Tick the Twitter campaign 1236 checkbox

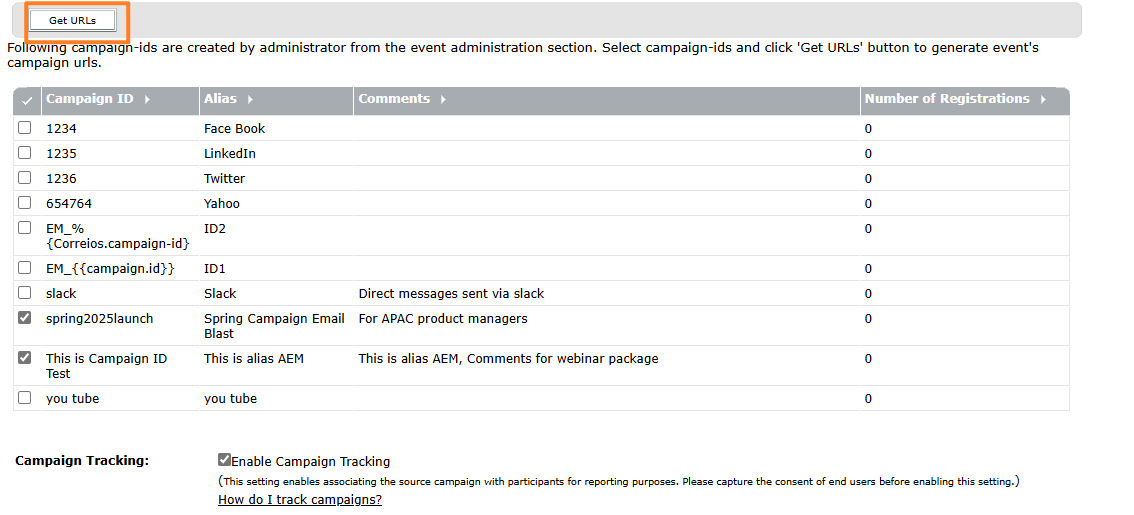[25, 178]
